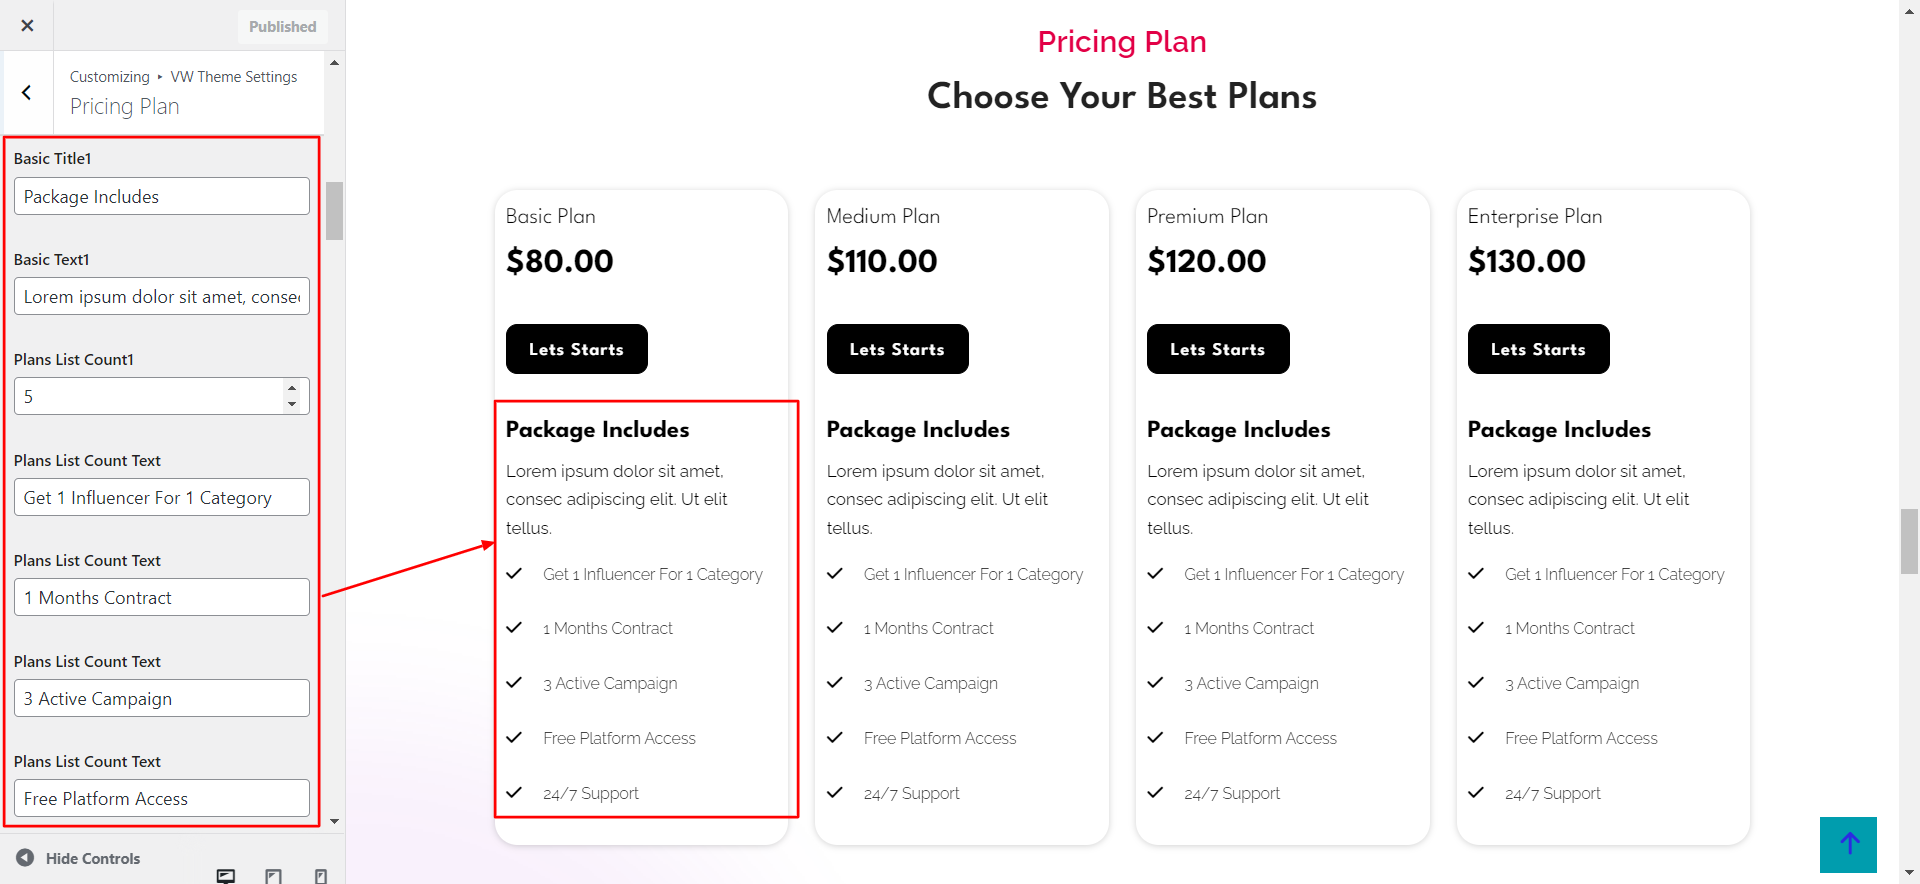The height and width of the screenshot is (884, 1920).
Task: Click the scroll-to-top arrow button
Action: 1848,844
